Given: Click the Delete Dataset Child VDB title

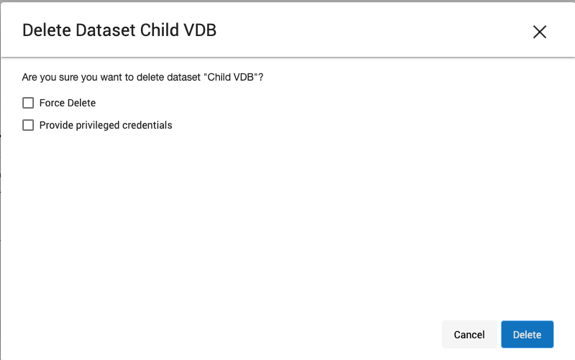Looking at the screenshot, I should [x=120, y=30].
